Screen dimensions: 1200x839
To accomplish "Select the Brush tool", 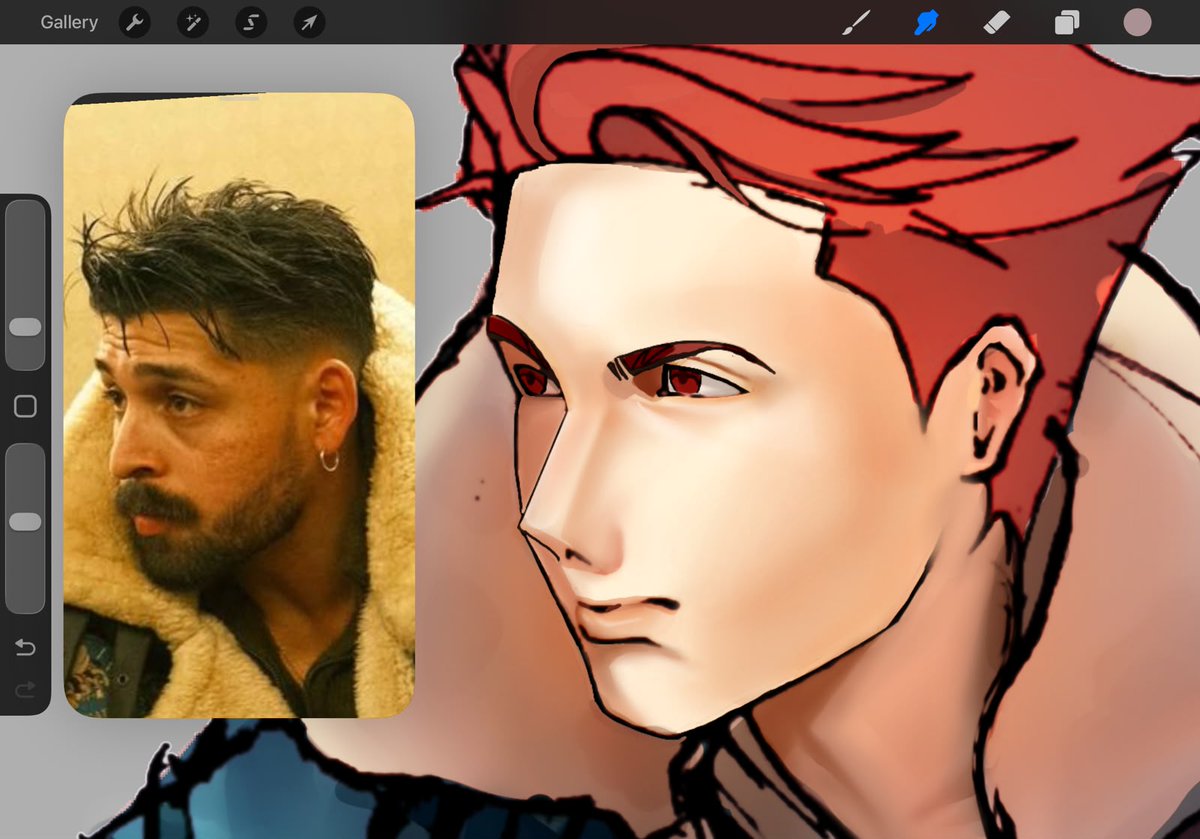I will pyautogui.click(x=855, y=22).
